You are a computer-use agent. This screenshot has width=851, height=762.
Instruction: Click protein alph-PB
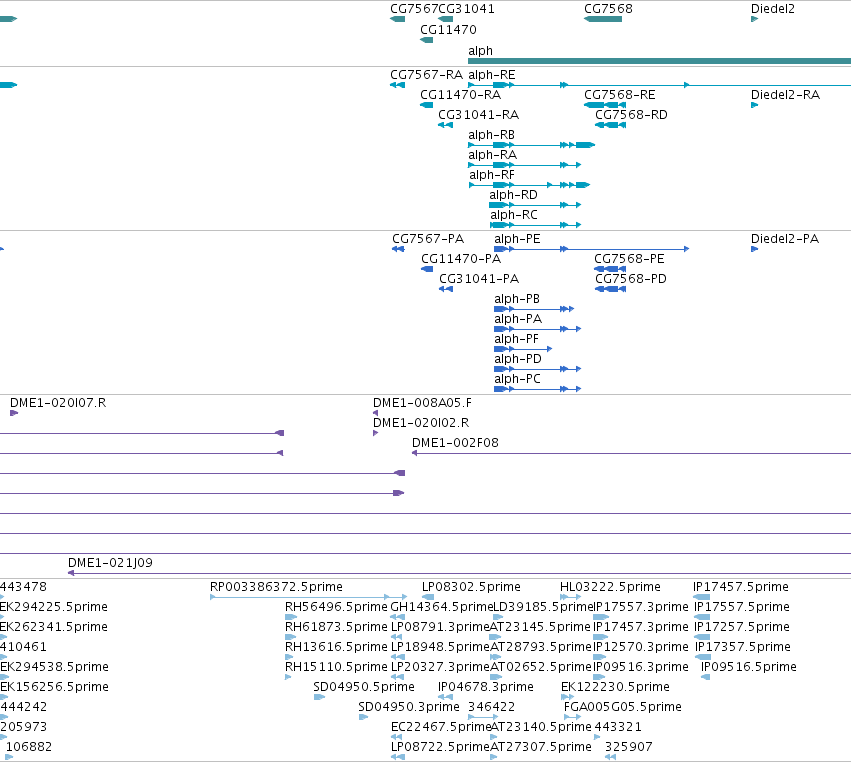coord(534,309)
